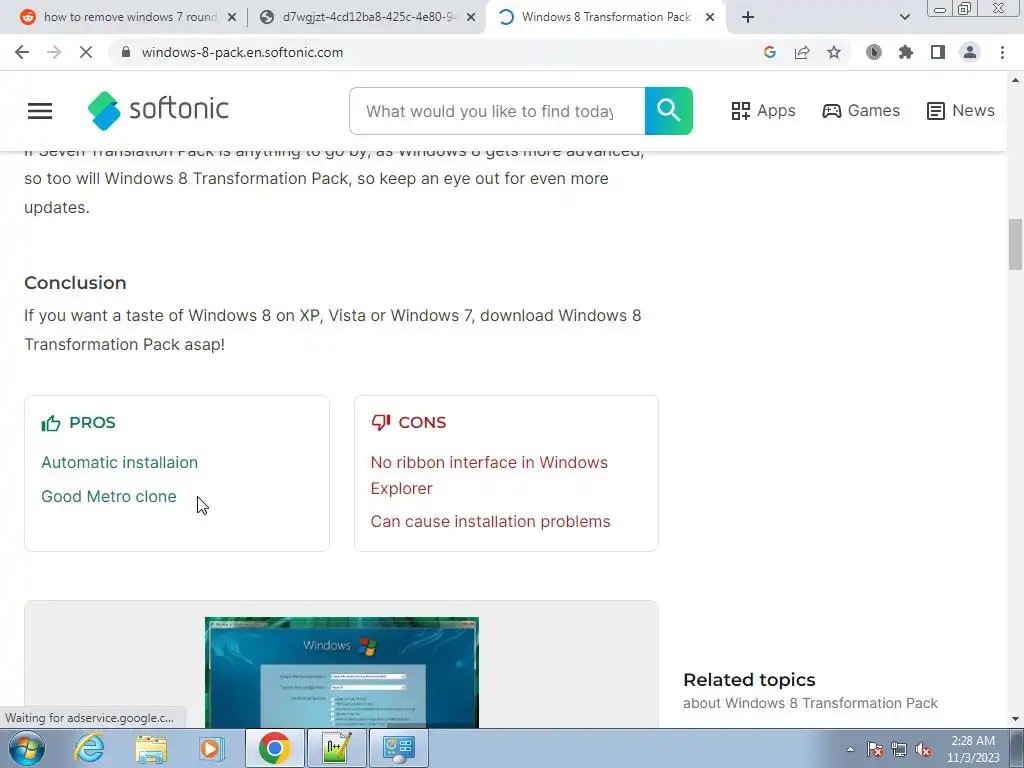Toggle the browser side panel
The image size is (1024, 768).
[x=938, y=52]
